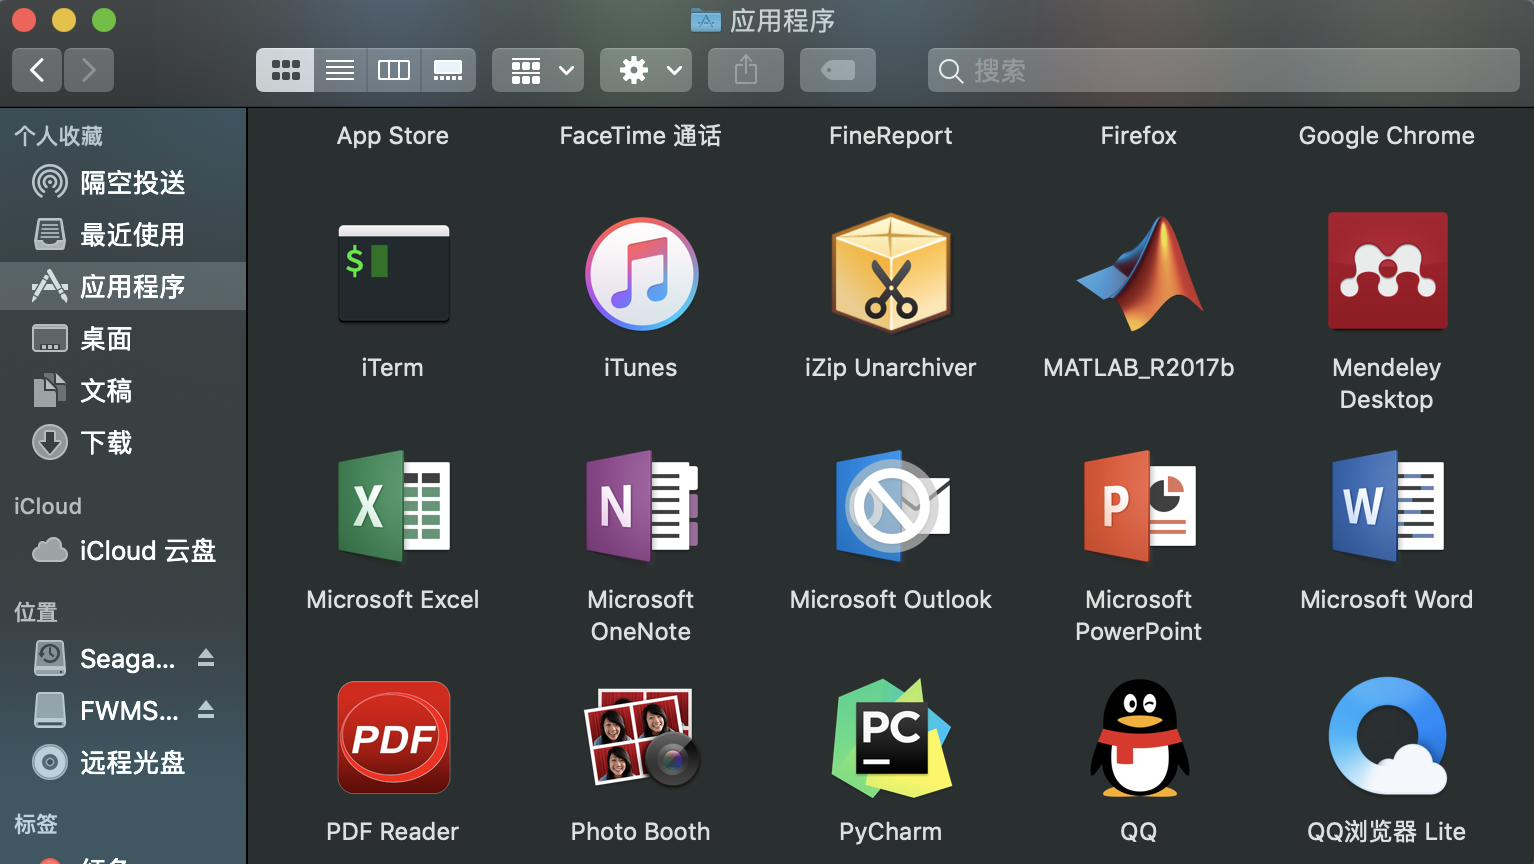Select the iZip Unarchiver icon
Screen dimensions: 1534x864
tap(890, 273)
